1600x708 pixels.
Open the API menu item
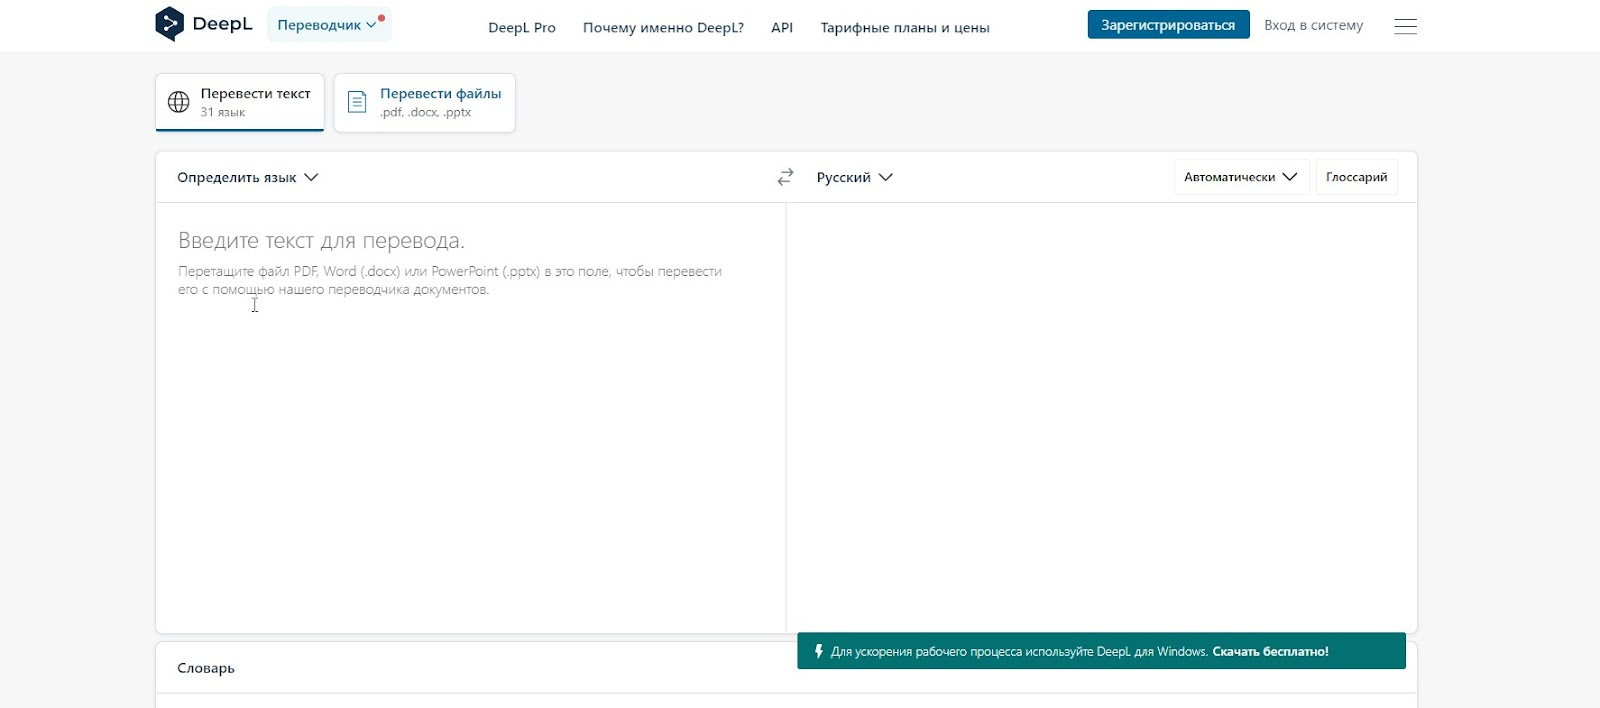pyautogui.click(x=782, y=28)
